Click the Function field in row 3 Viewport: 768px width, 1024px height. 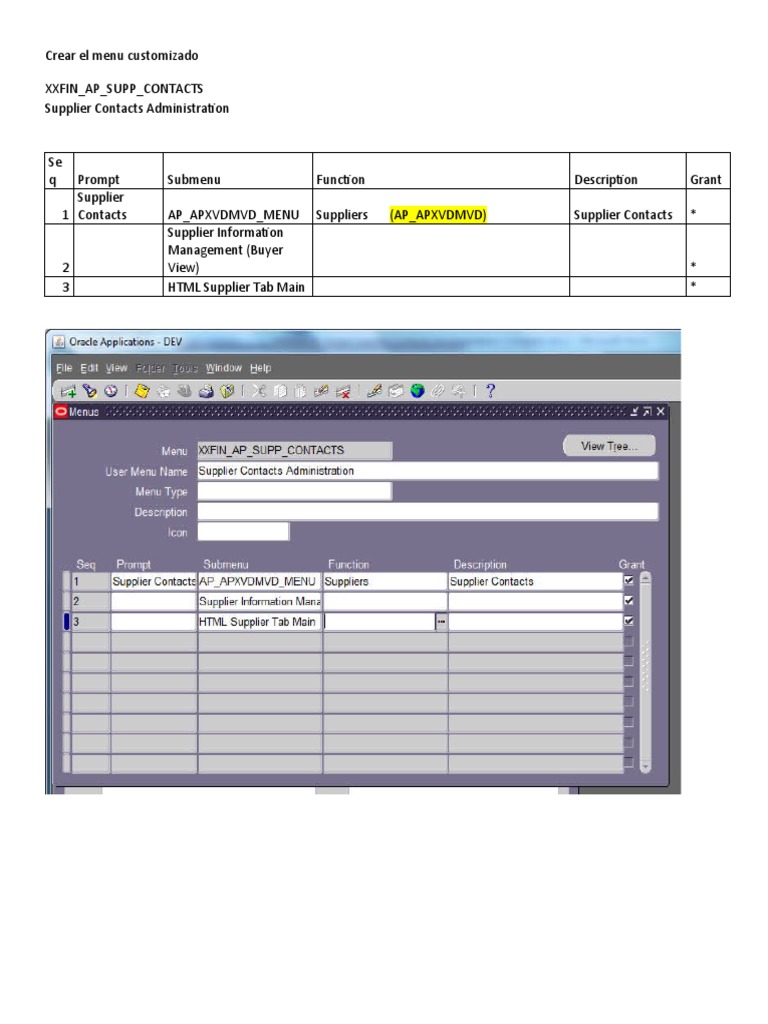coord(379,622)
